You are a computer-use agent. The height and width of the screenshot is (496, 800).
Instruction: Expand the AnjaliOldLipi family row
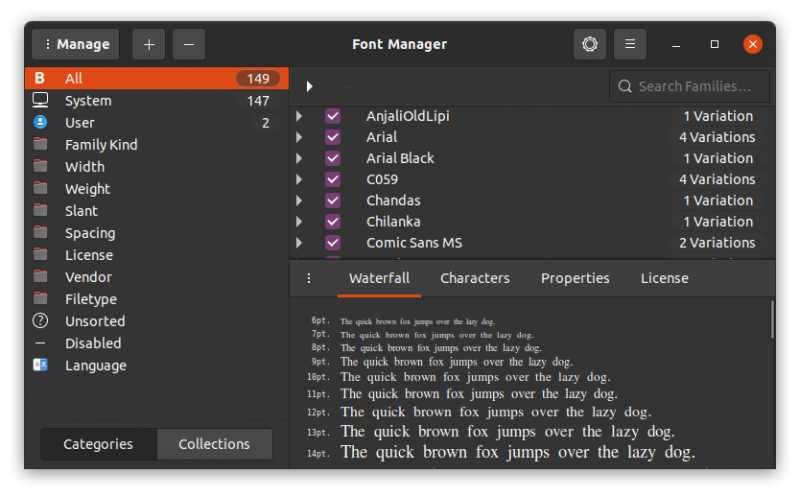(x=299, y=116)
